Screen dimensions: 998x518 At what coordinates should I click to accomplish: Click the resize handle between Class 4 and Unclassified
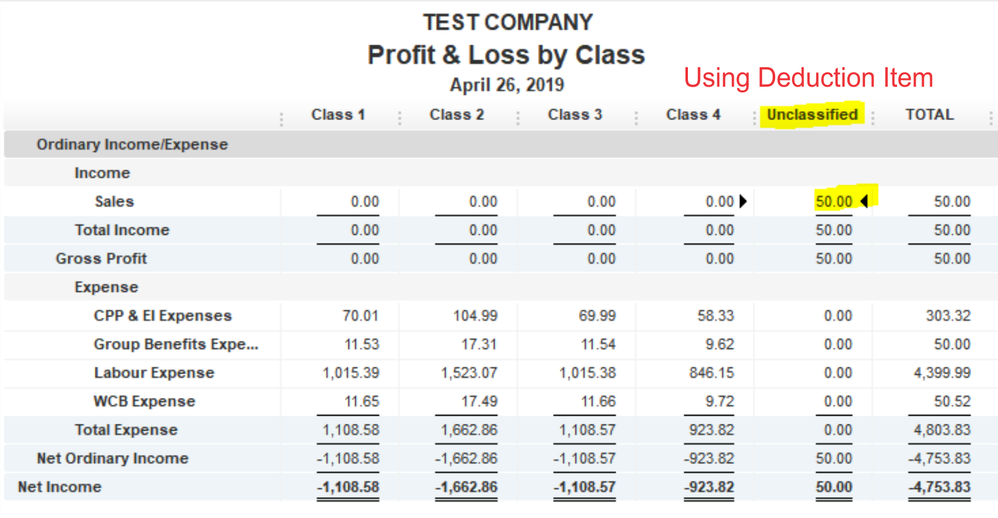pos(753,117)
